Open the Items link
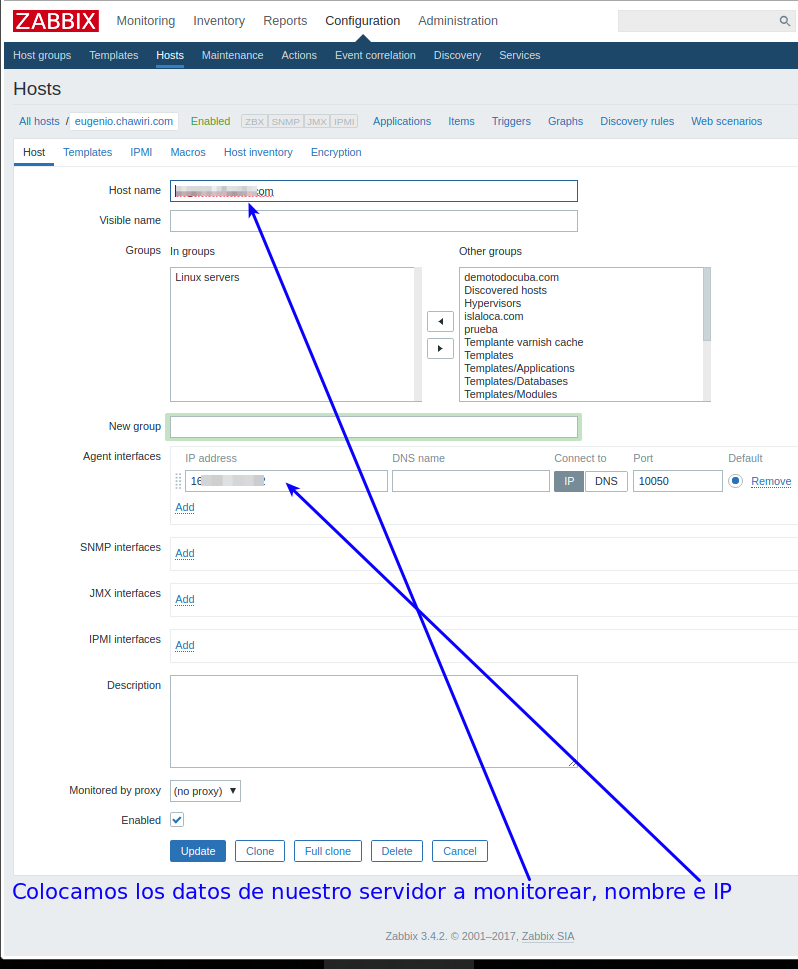 coord(461,121)
